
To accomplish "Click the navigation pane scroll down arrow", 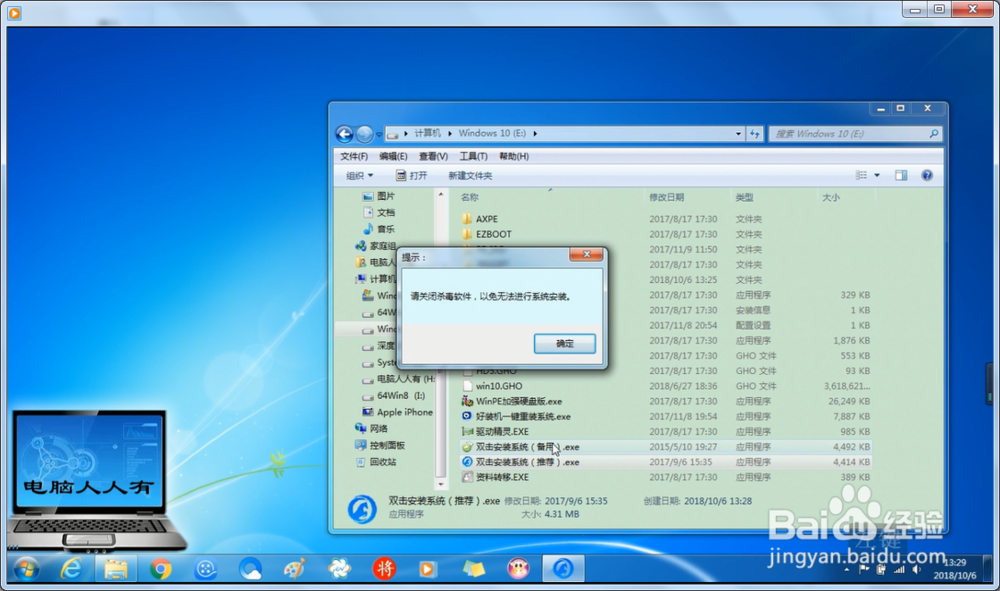I will coord(440,485).
